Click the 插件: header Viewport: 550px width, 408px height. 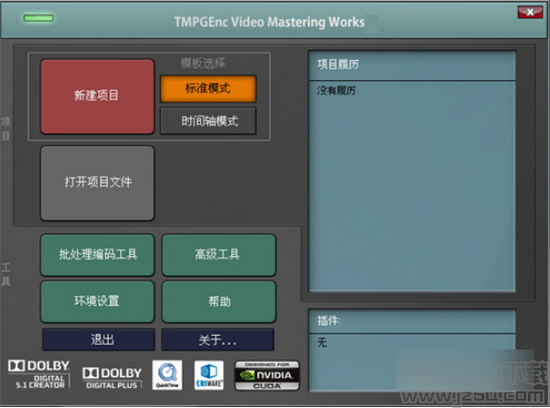click(x=412, y=321)
